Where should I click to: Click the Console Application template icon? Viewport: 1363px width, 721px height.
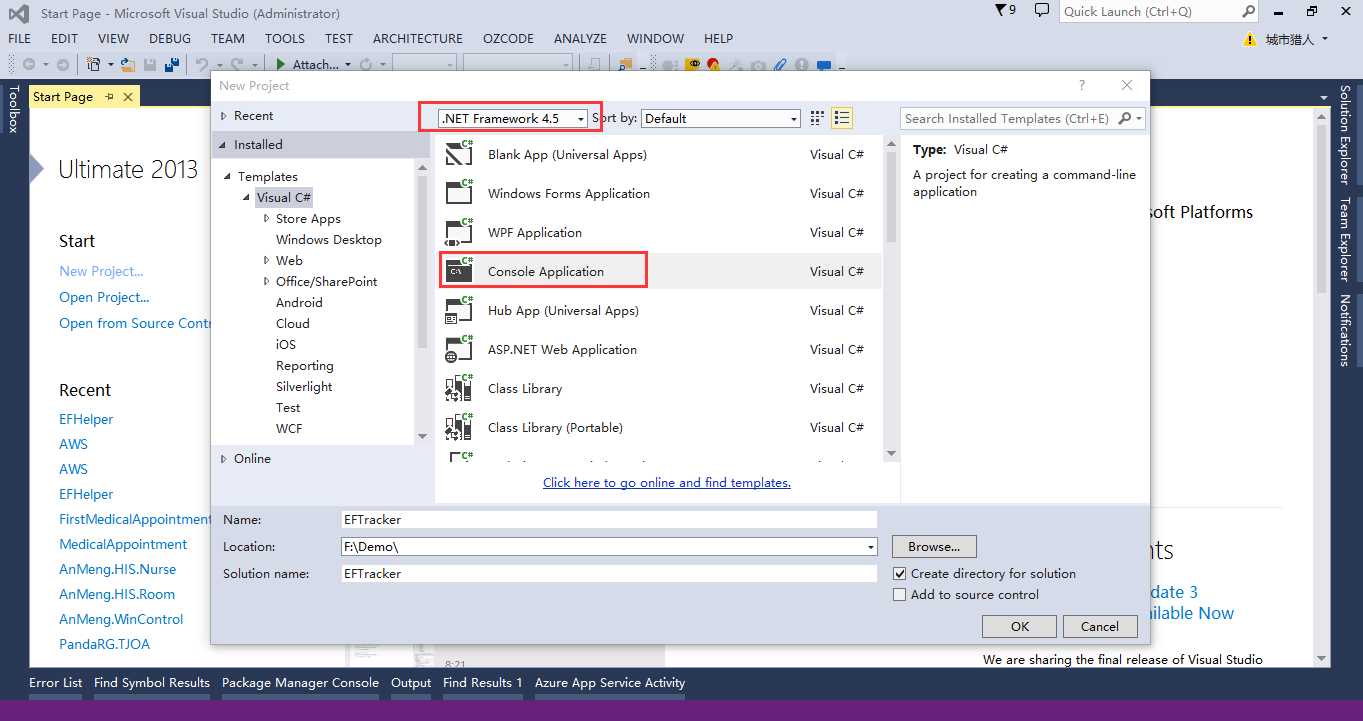(459, 271)
